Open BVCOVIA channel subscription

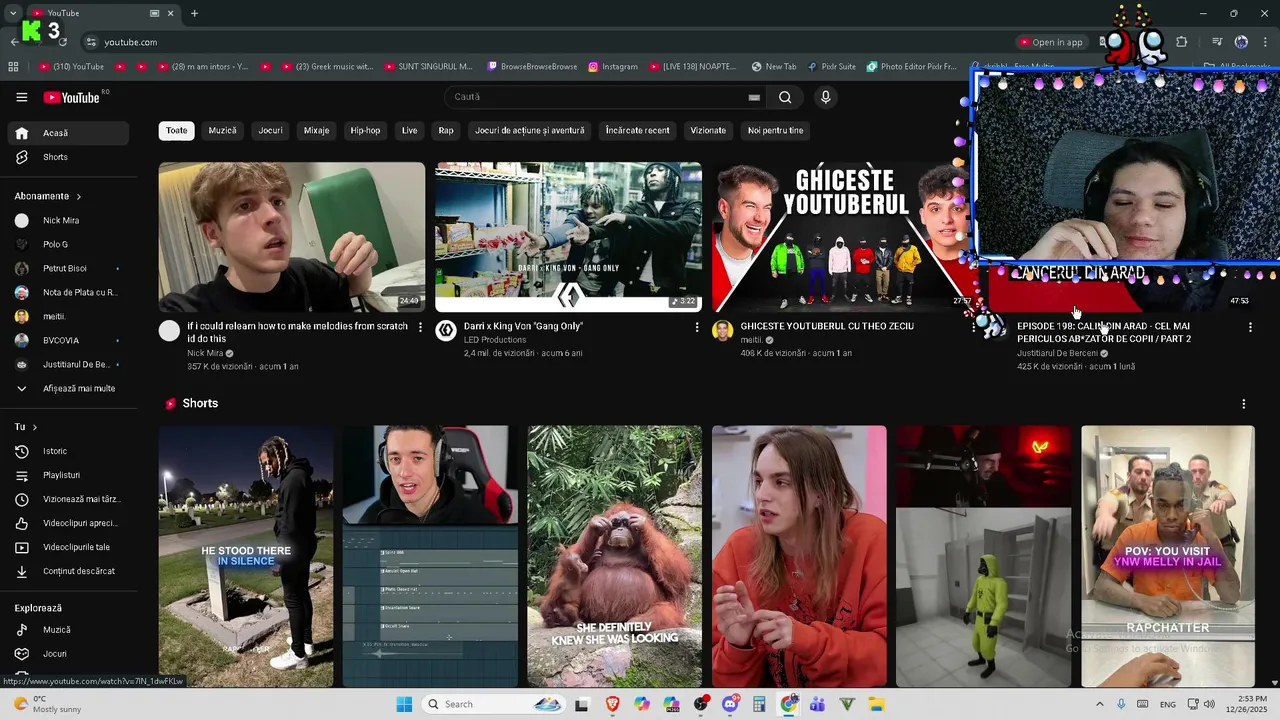68,340
